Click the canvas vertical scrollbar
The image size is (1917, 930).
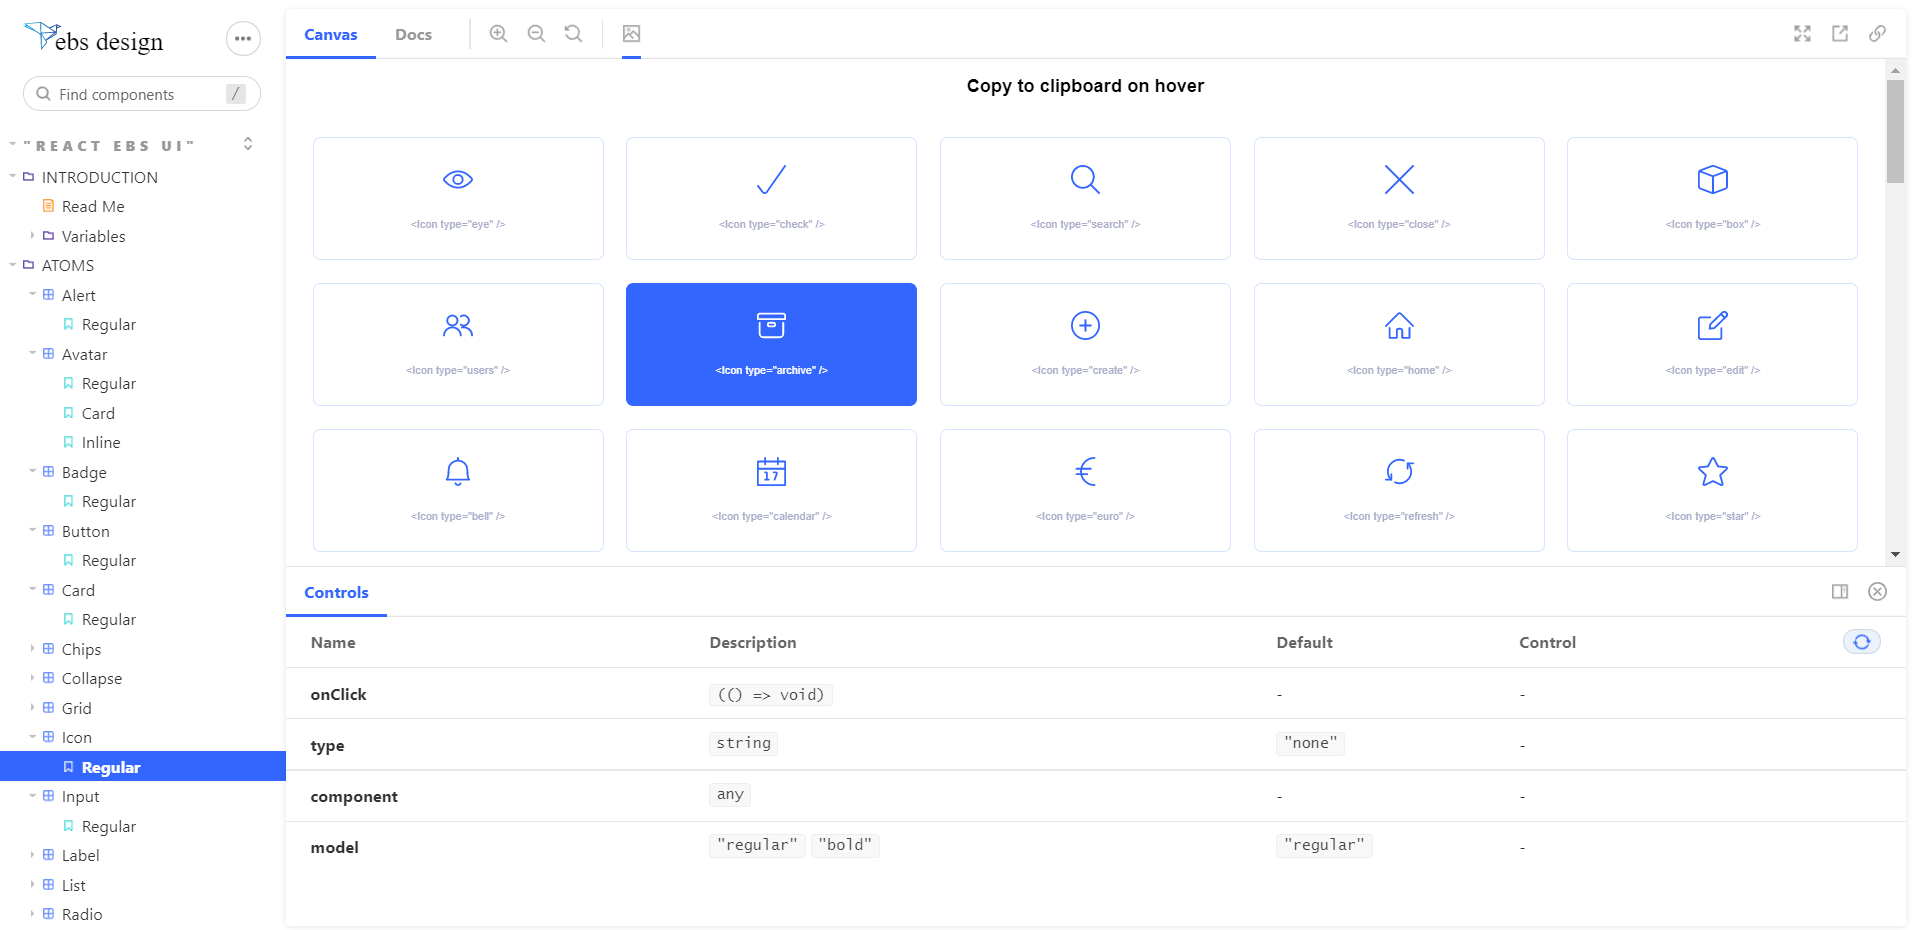pyautogui.click(x=1895, y=130)
